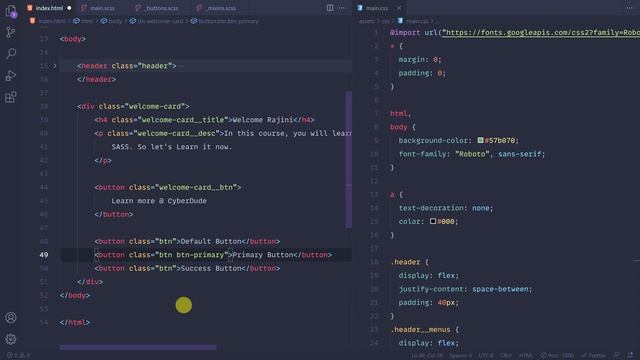Open the Explorer view in the activity bar
The image size is (640, 360).
point(11,11)
